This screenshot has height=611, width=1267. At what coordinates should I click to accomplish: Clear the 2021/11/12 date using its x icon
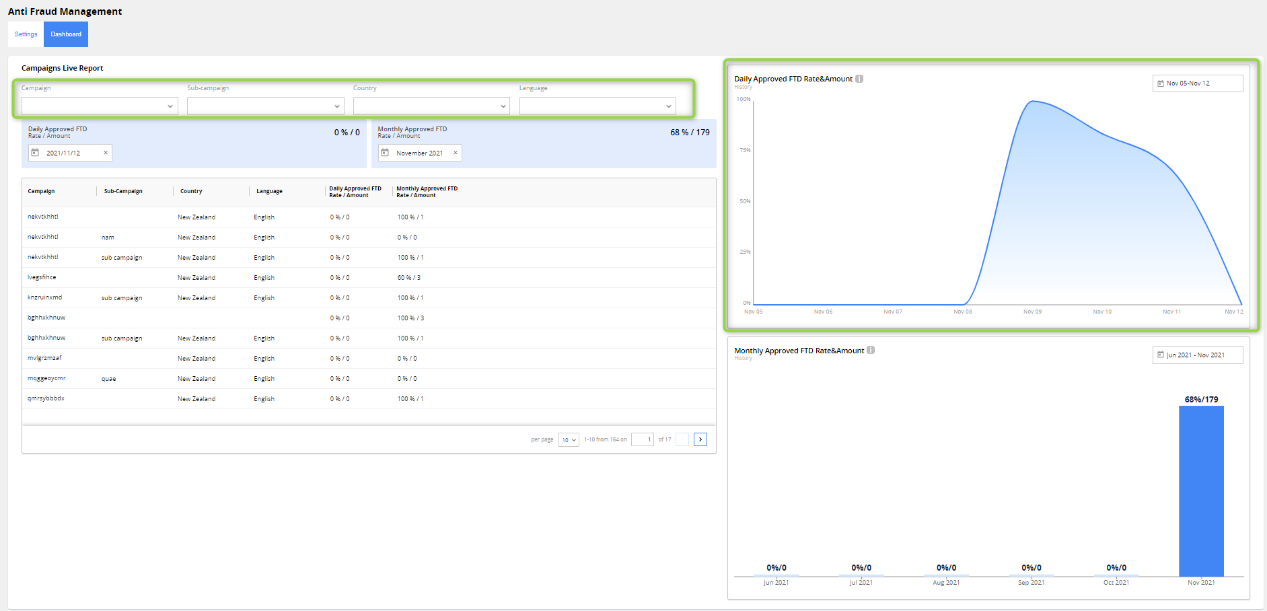tap(105, 153)
